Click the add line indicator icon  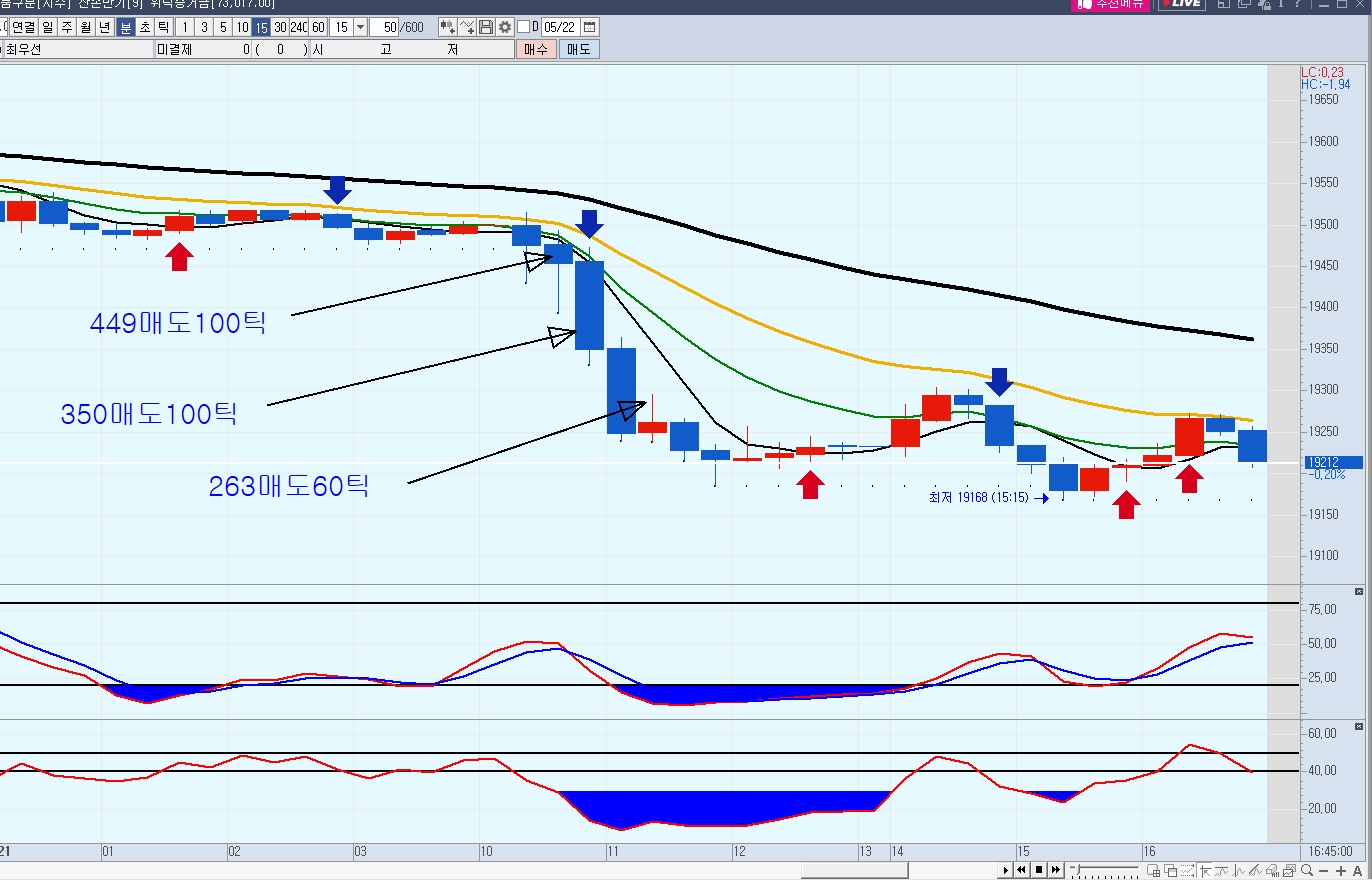coord(468,27)
